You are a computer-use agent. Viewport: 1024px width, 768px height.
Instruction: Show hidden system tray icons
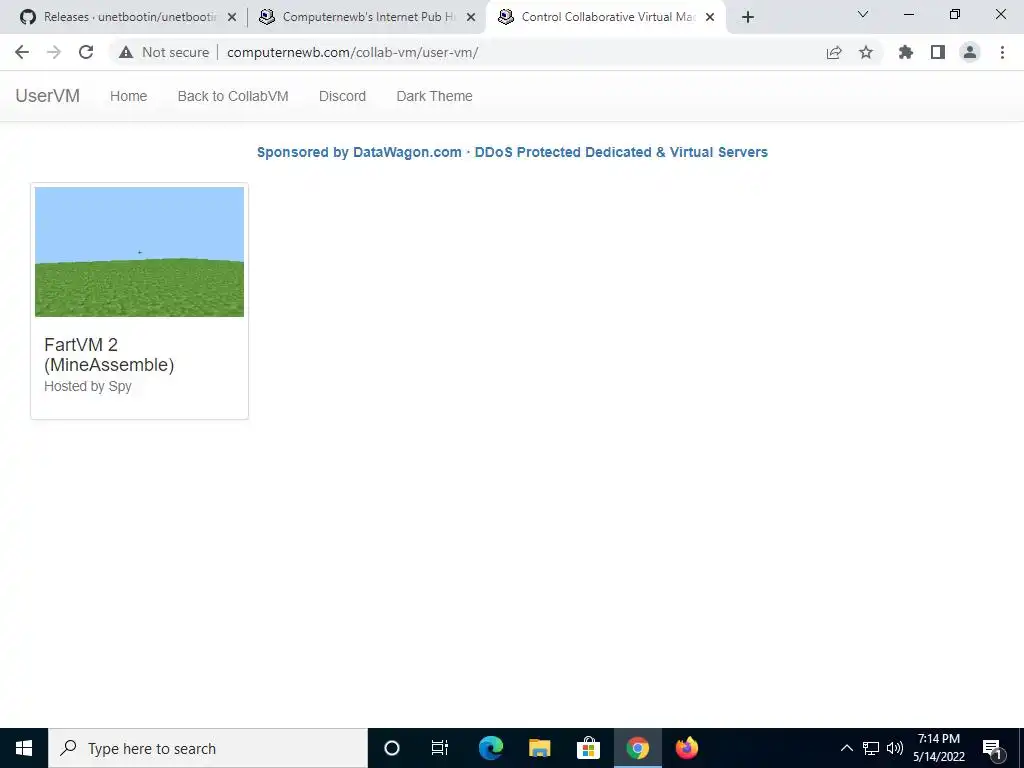coord(846,748)
